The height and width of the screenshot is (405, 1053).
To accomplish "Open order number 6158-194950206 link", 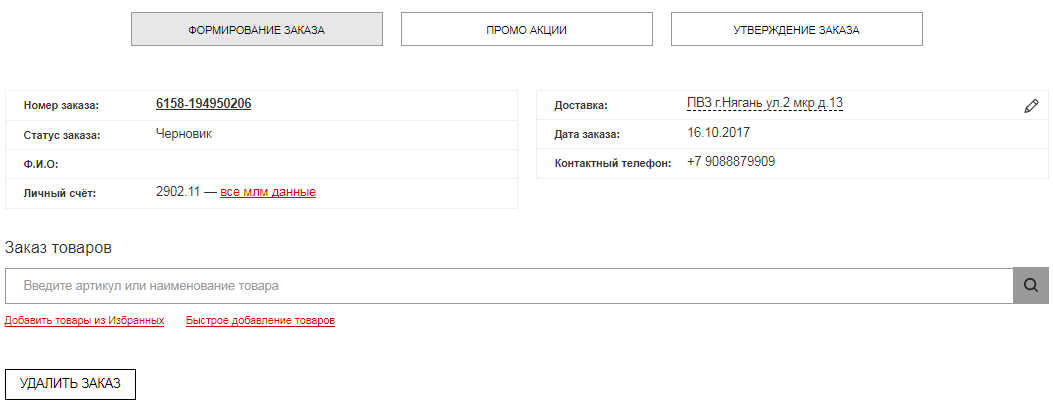I will click(203, 103).
